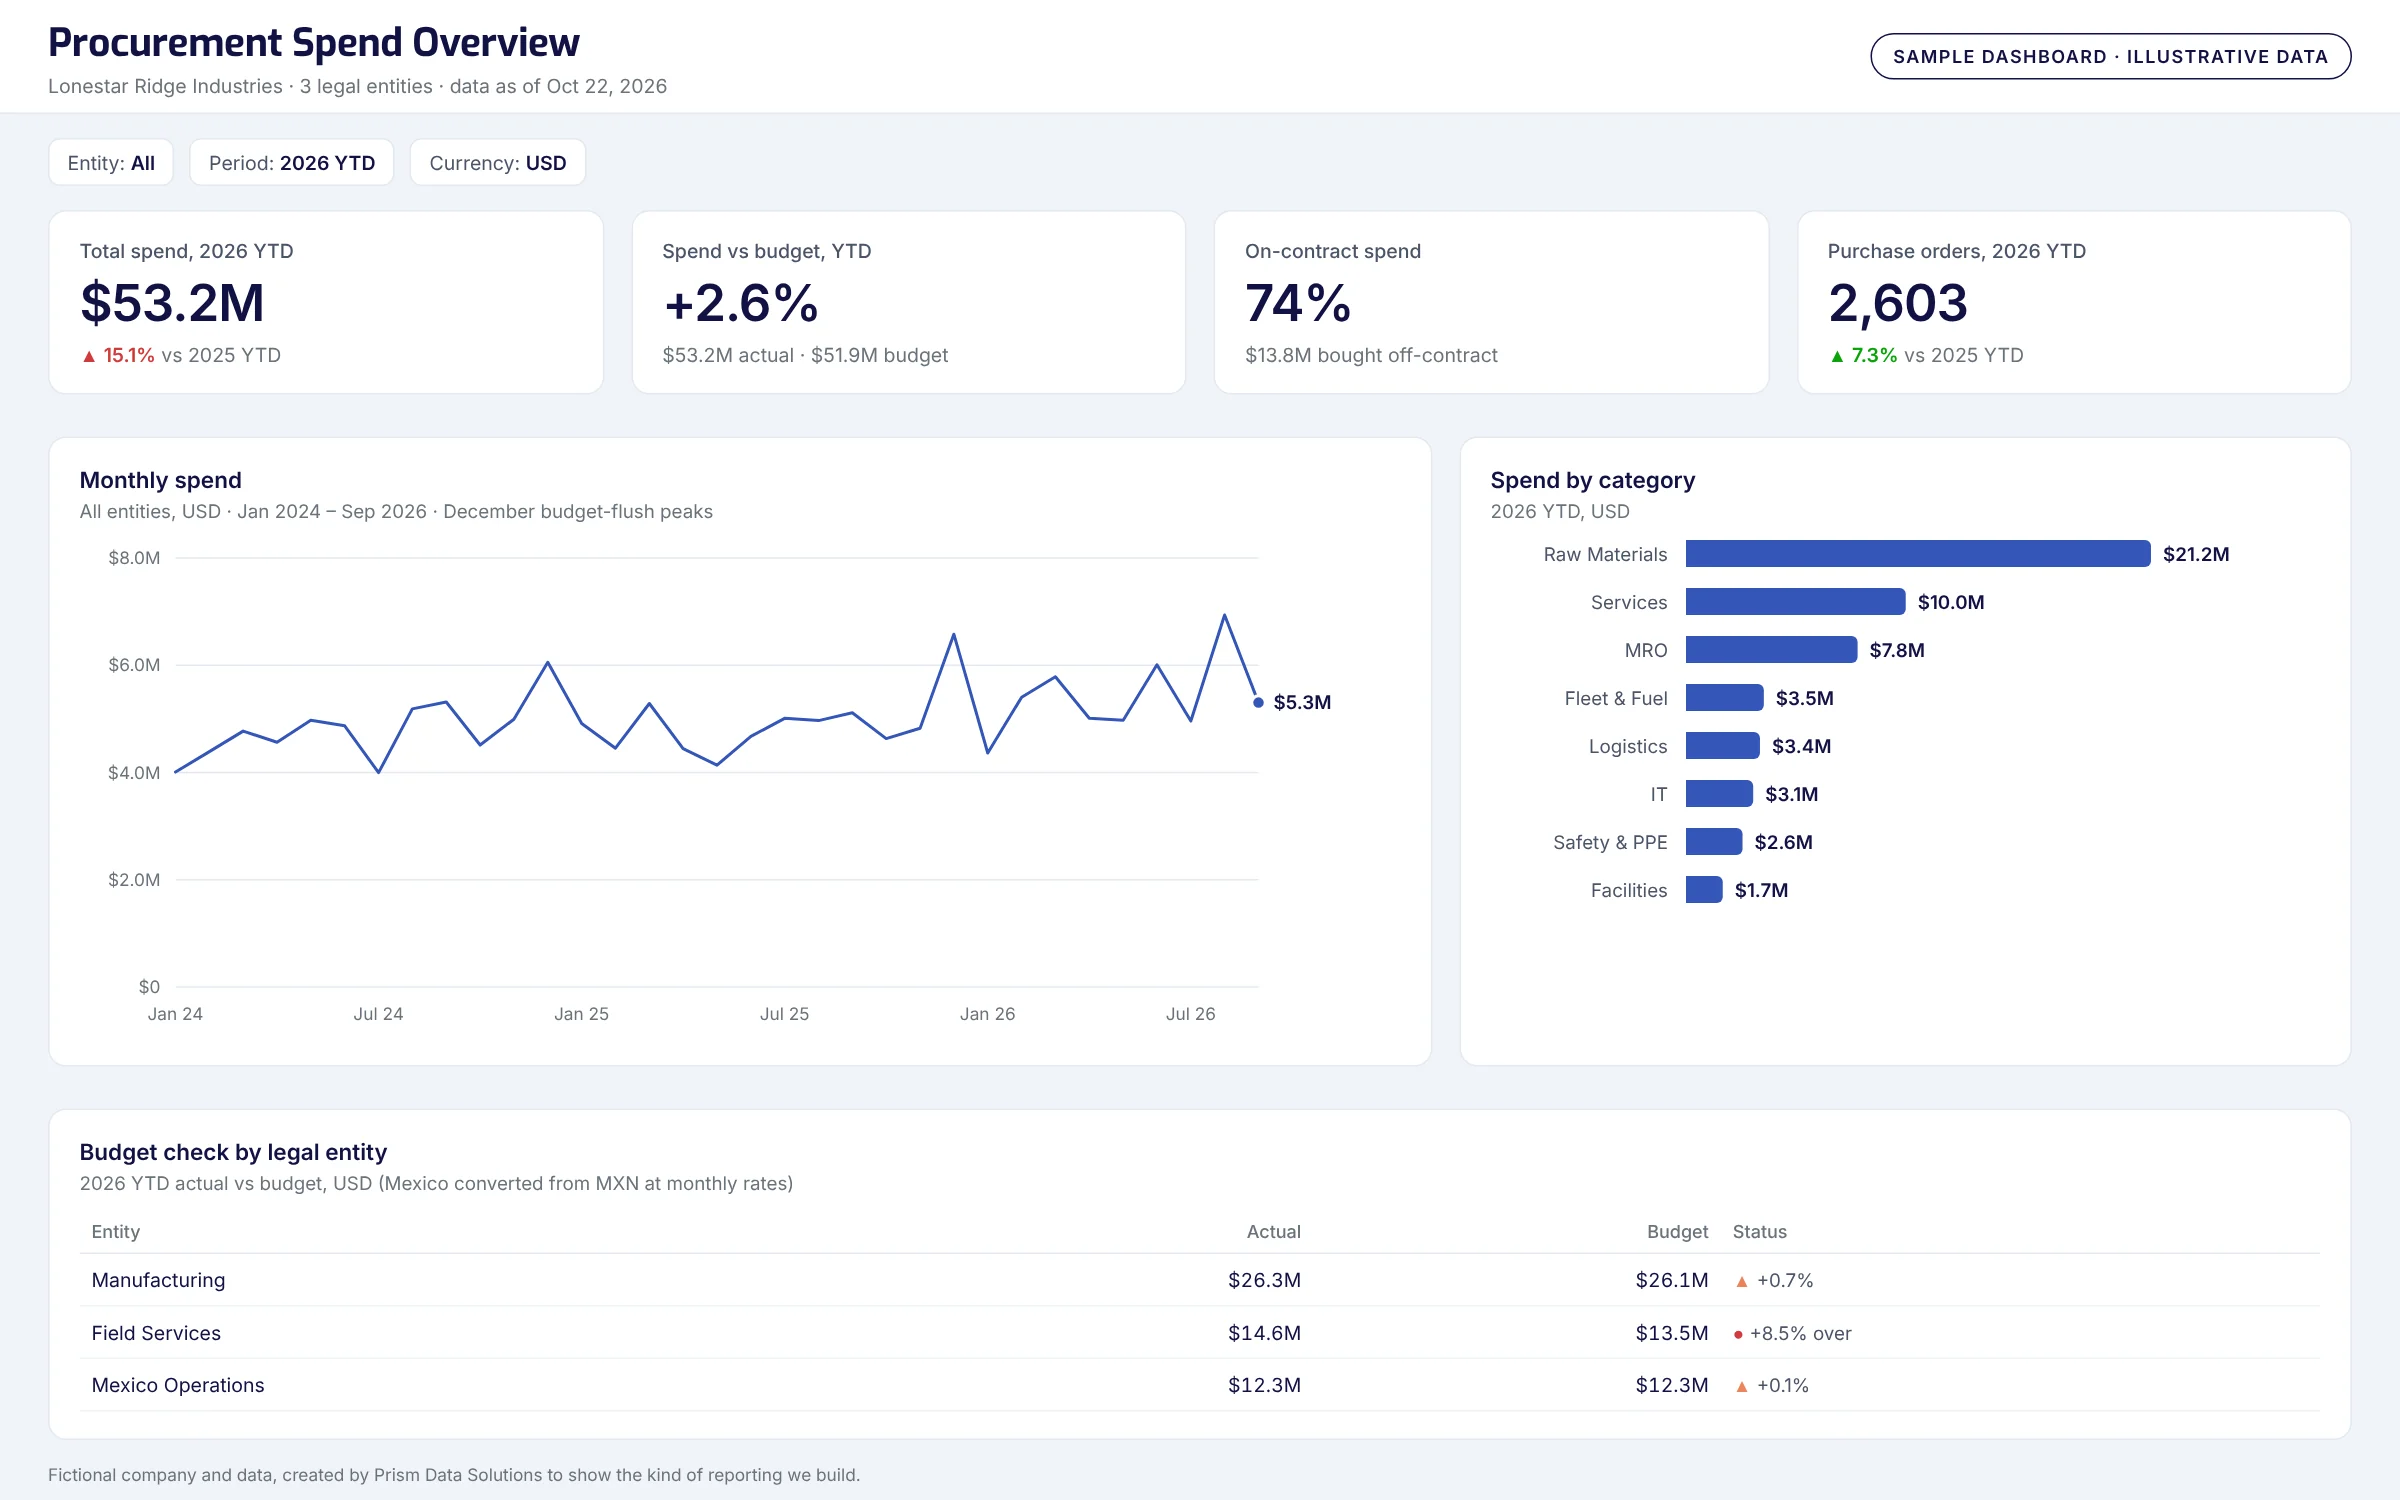The width and height of the screenshot is (2400, 1500).
Task: Select the Manufacturing entity row name
Action: (158, 1280)
